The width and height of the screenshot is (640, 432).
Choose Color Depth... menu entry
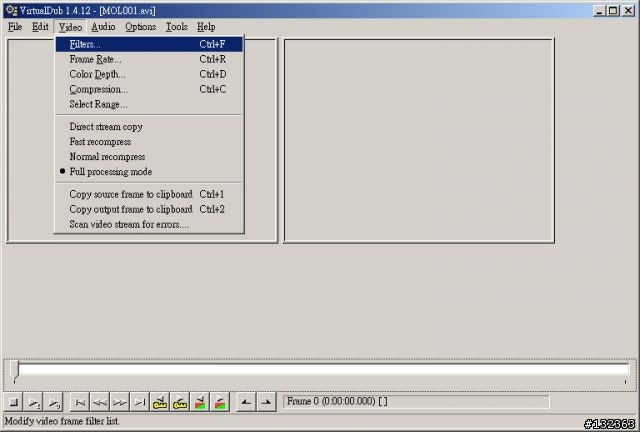coord(149,74)
